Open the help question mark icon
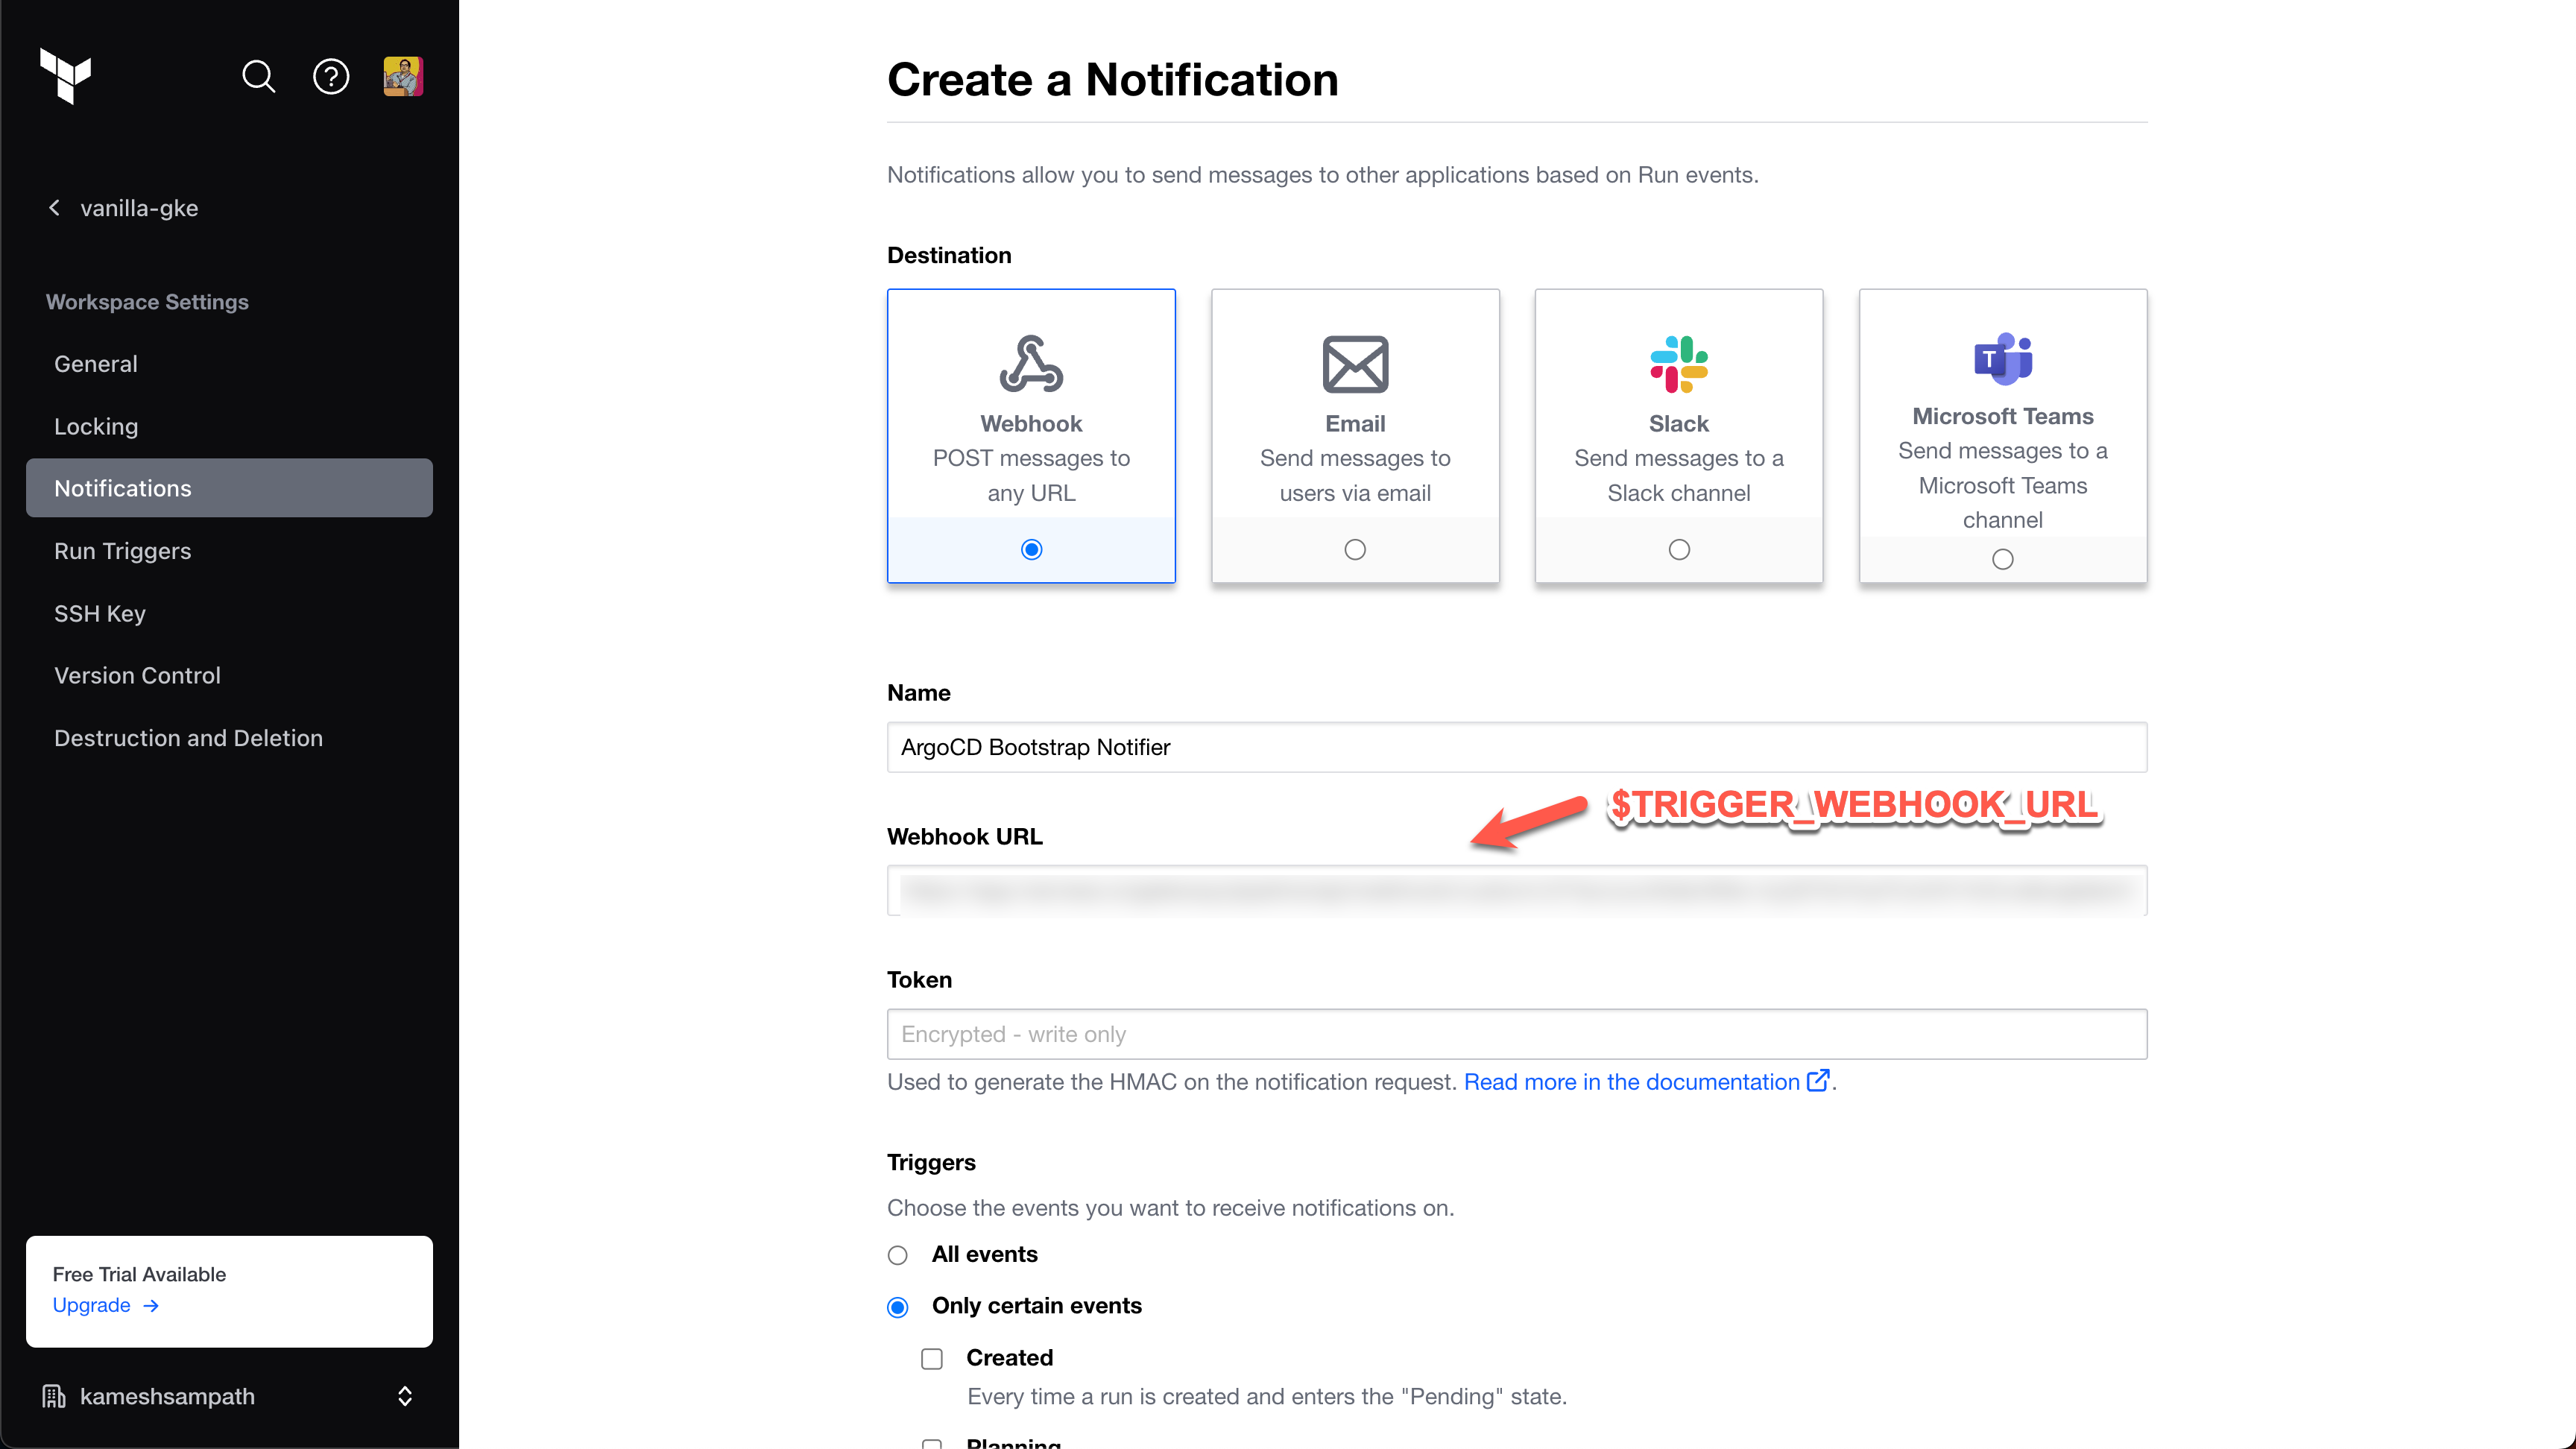This screenshot has height=1449, width=2576. tap(331, 76)
